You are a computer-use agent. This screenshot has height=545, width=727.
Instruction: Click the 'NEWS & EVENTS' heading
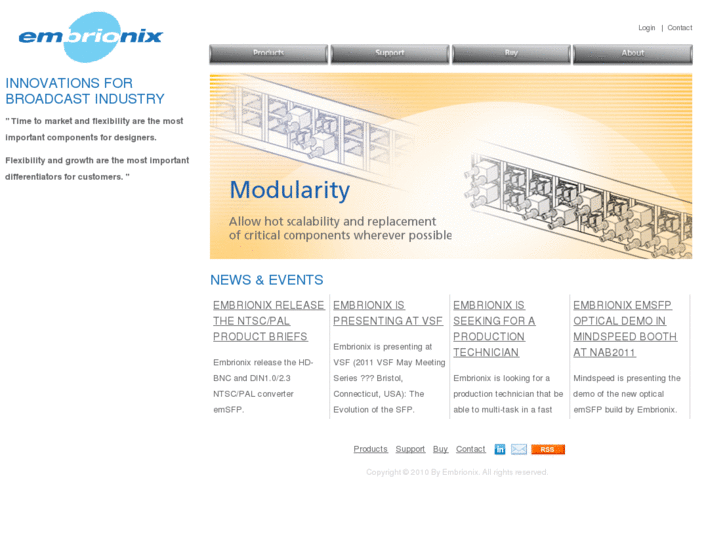[x=267, y=280]
